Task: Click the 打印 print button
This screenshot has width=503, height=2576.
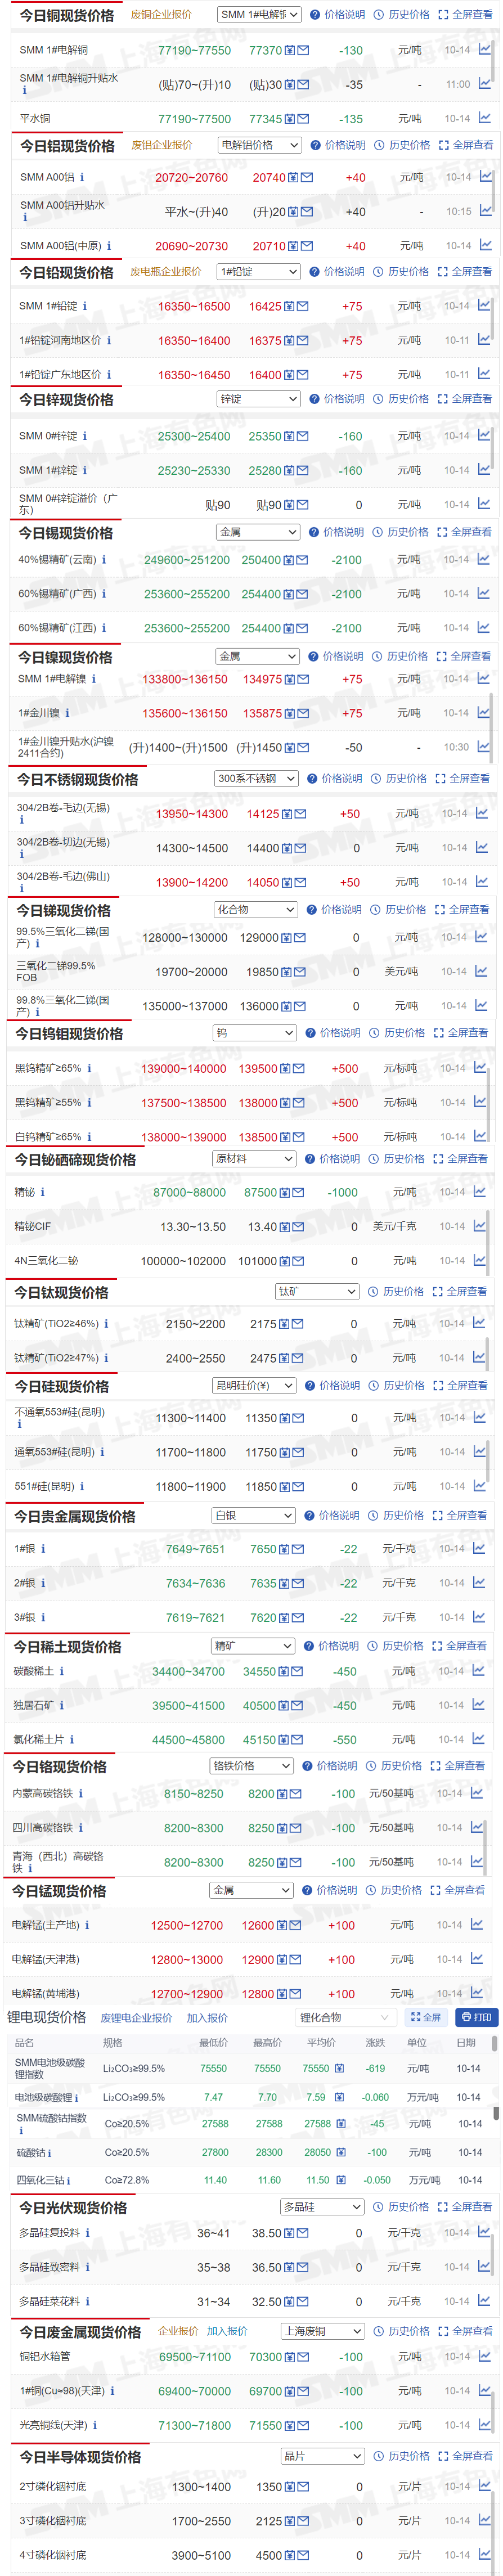Action: pyautogui.click(x=476, y=2017)
